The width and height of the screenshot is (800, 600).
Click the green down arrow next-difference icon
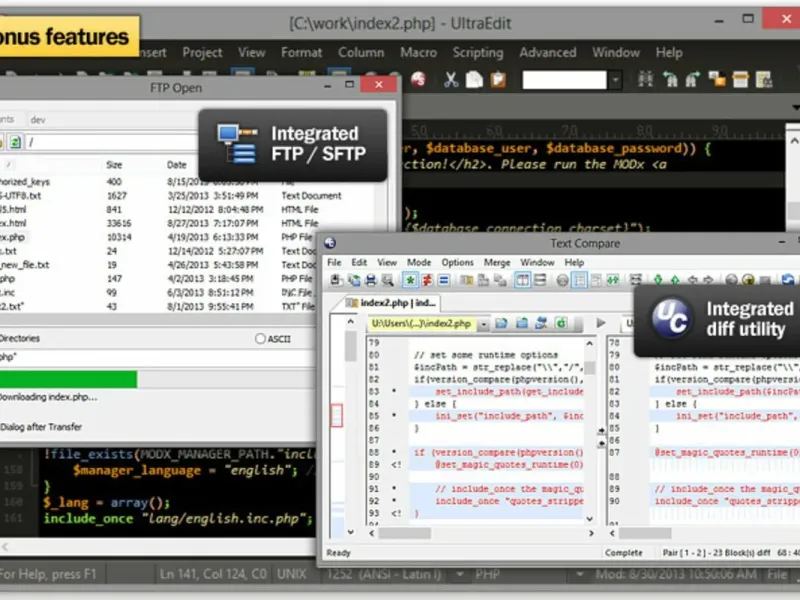[x=660, y=281]
